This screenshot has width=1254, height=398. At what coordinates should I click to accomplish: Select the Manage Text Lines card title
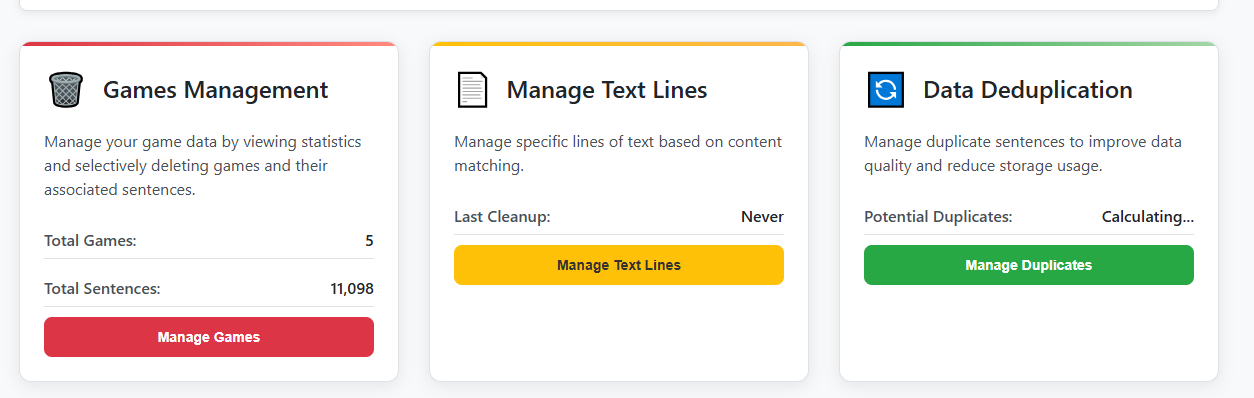pyautogui.click(x=607, y=90)
